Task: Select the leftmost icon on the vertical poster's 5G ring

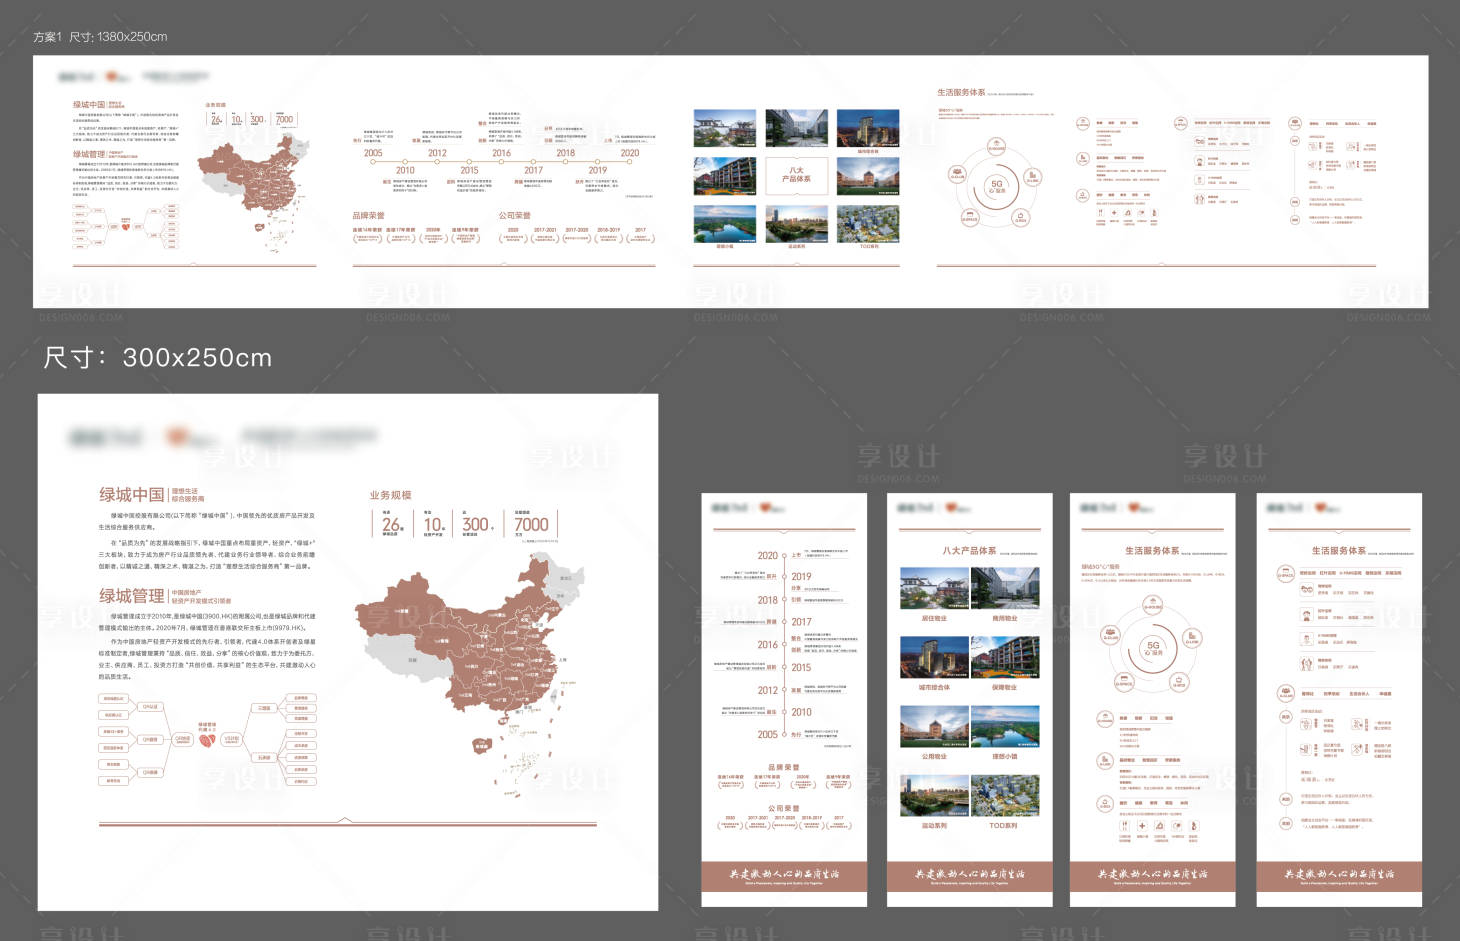Action: [1110, 635]
